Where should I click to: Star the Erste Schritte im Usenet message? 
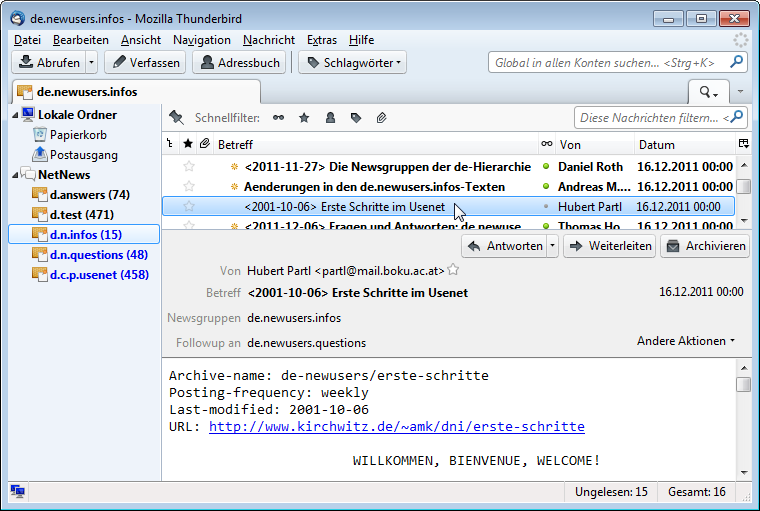(x=188, y=206)
